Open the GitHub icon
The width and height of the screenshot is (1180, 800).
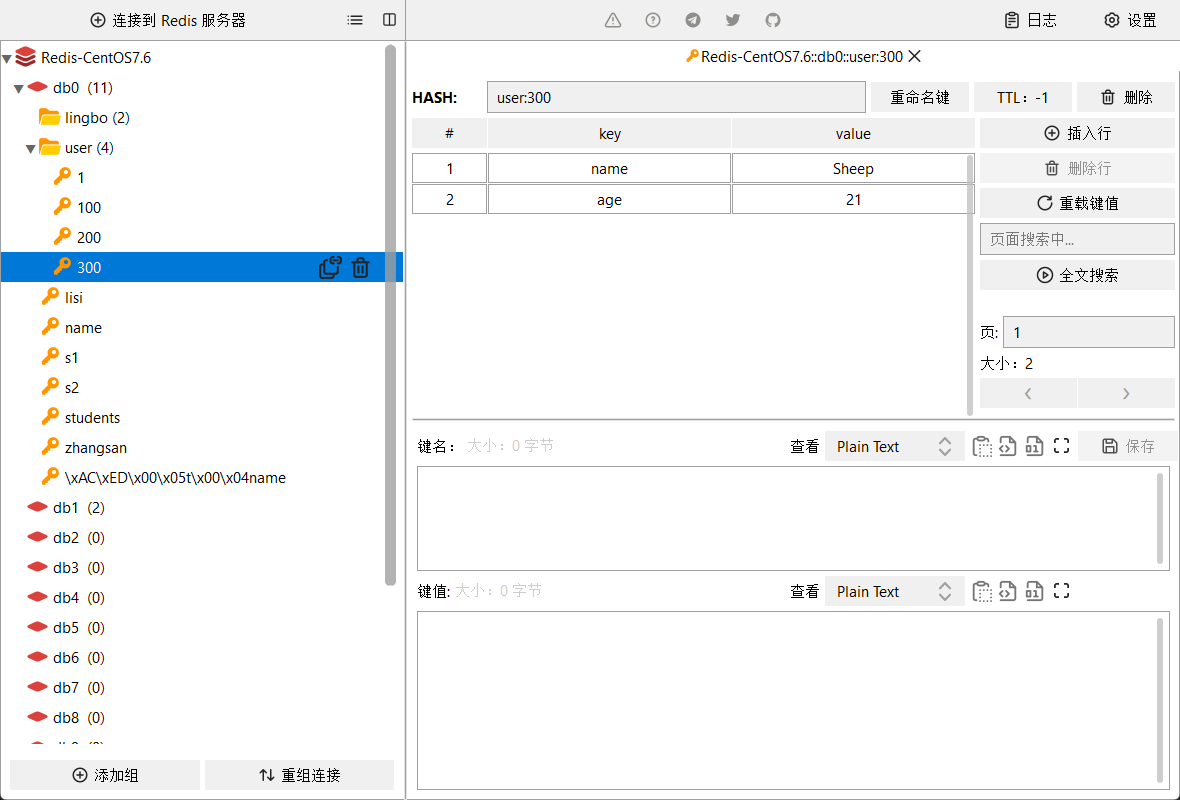point(773,20)
